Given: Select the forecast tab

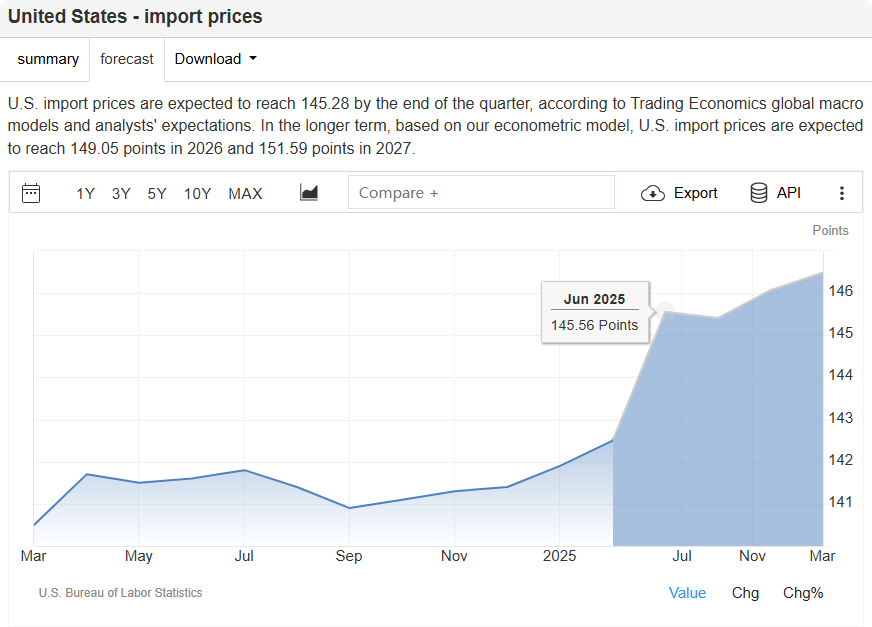Looking at the screenshot, I should point(127,59).
